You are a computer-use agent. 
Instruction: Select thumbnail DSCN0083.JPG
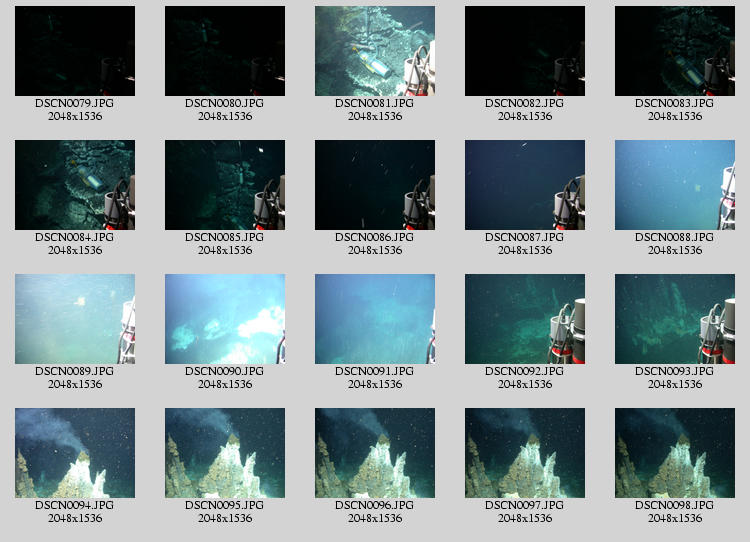675,51
